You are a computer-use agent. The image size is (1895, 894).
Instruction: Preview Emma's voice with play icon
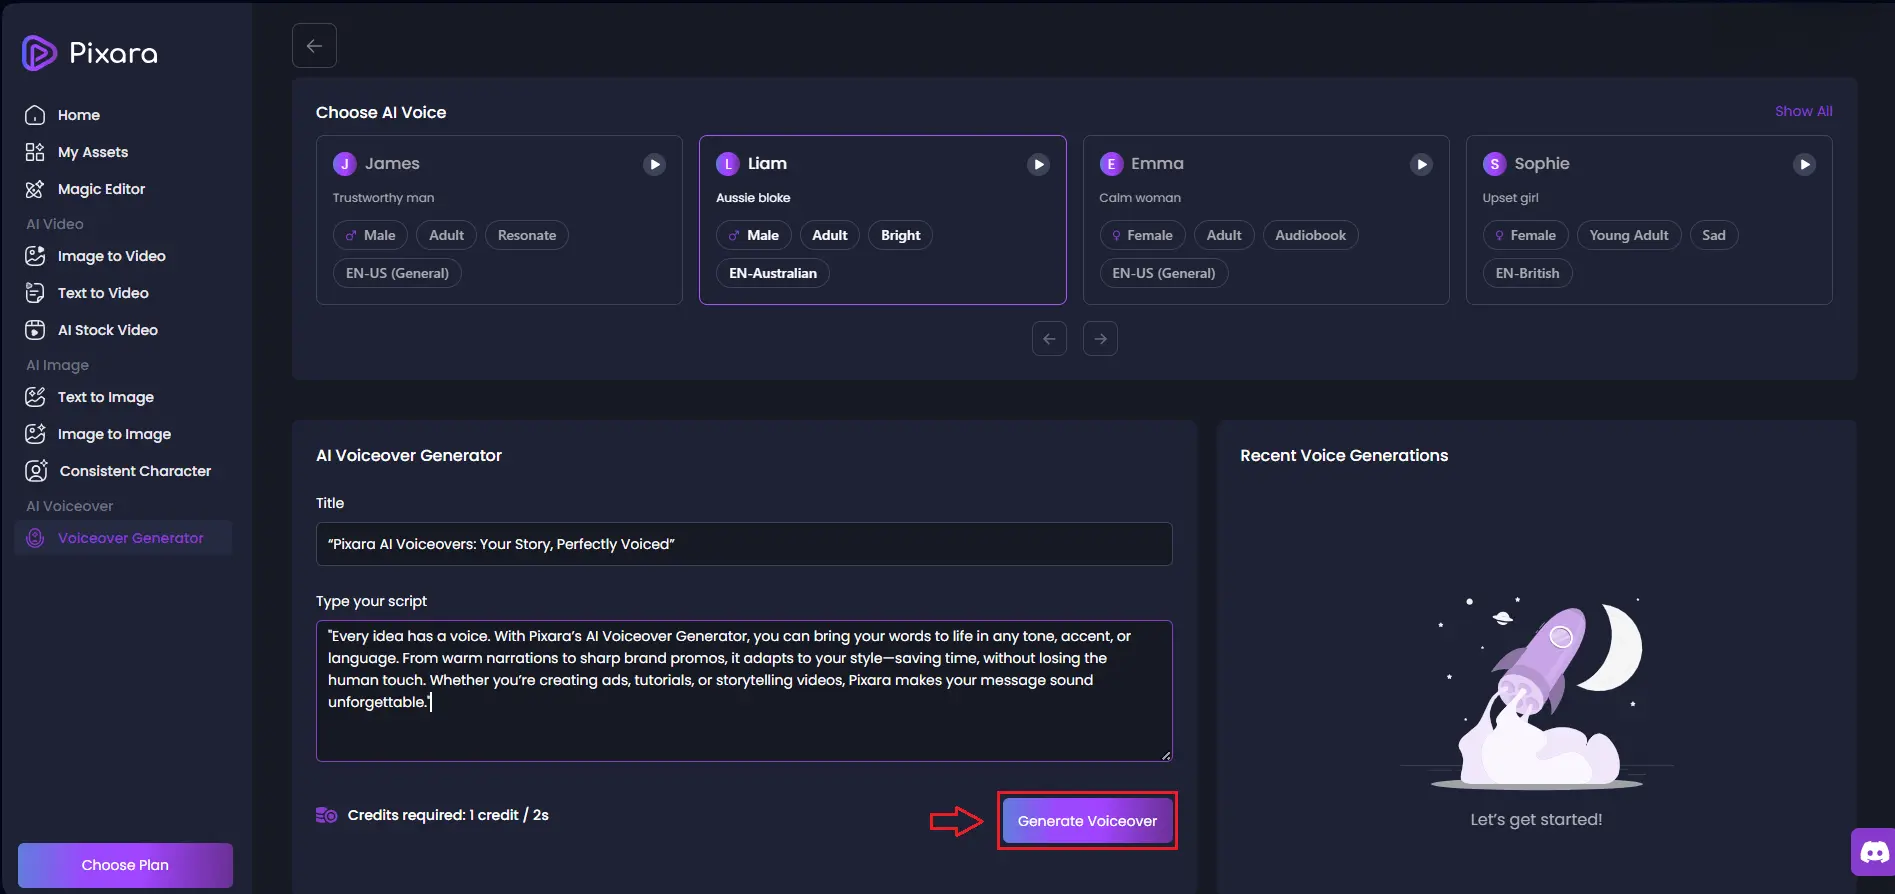pyautogui.click(x=1421, y=164)
